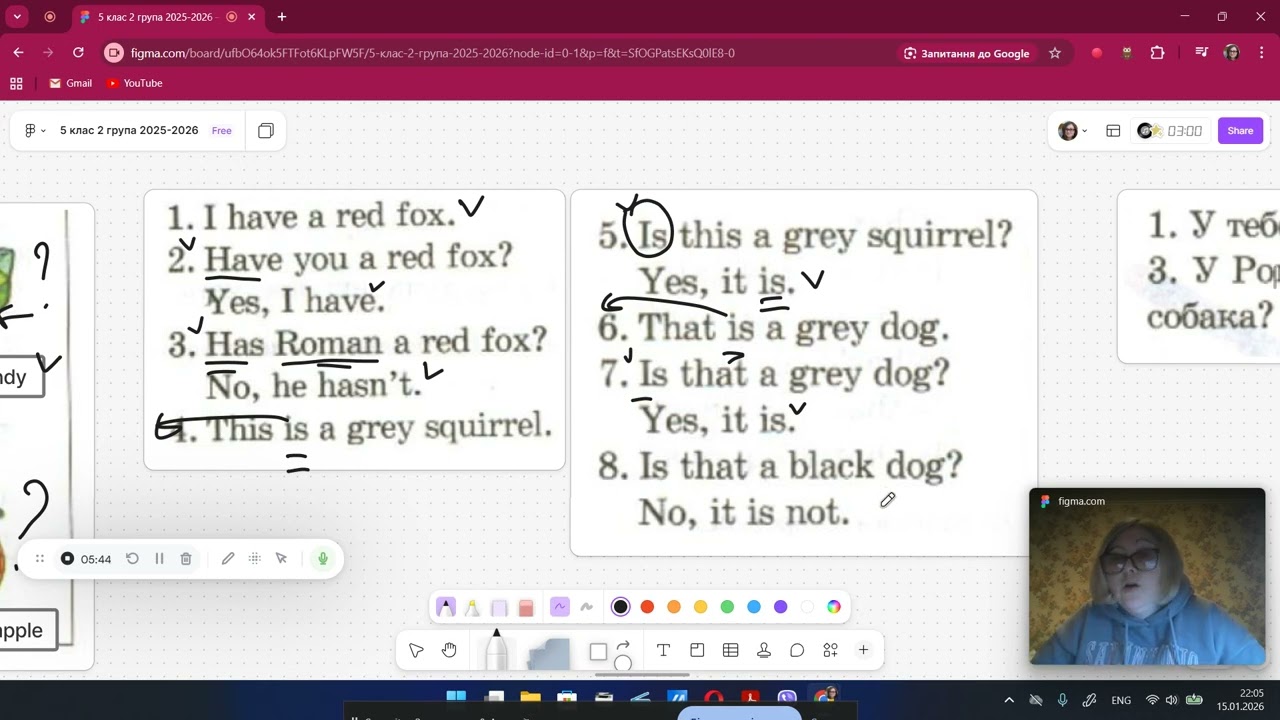Open the Windows Start menu

tap(456, 698)
